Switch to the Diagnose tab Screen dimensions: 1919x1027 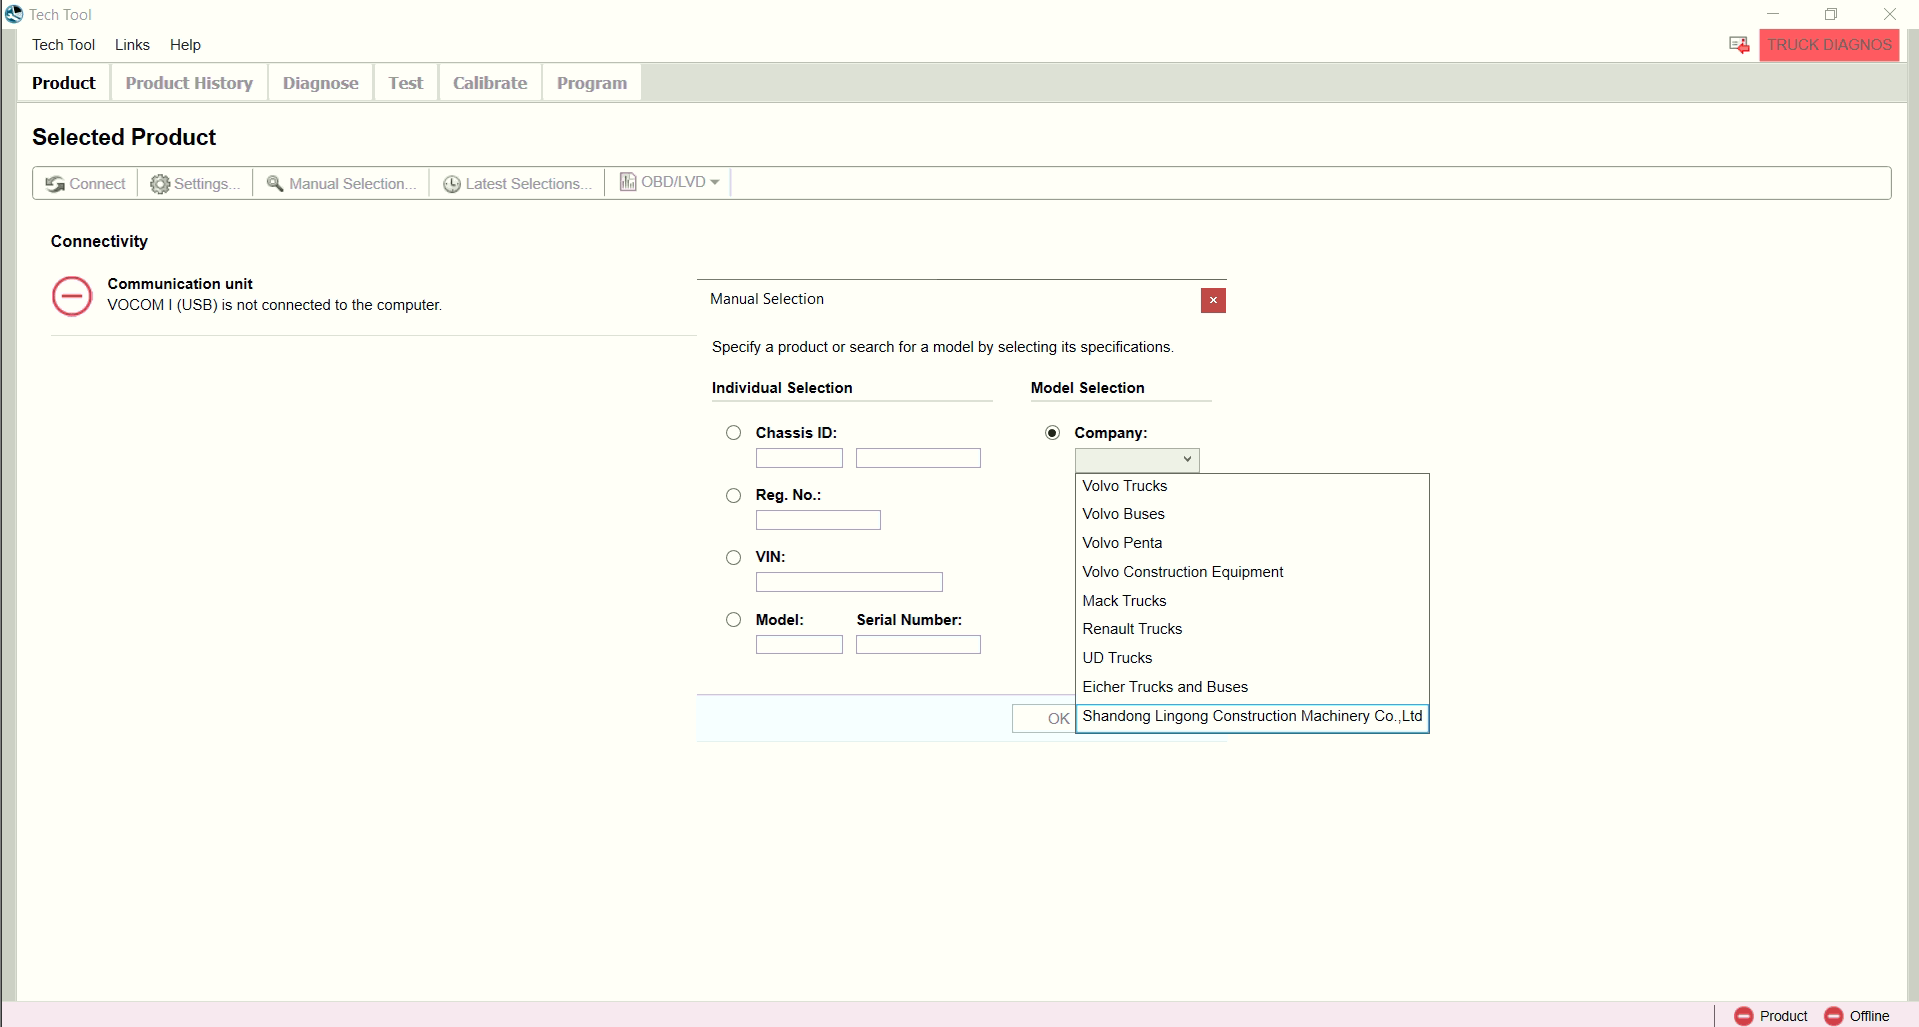320,83
